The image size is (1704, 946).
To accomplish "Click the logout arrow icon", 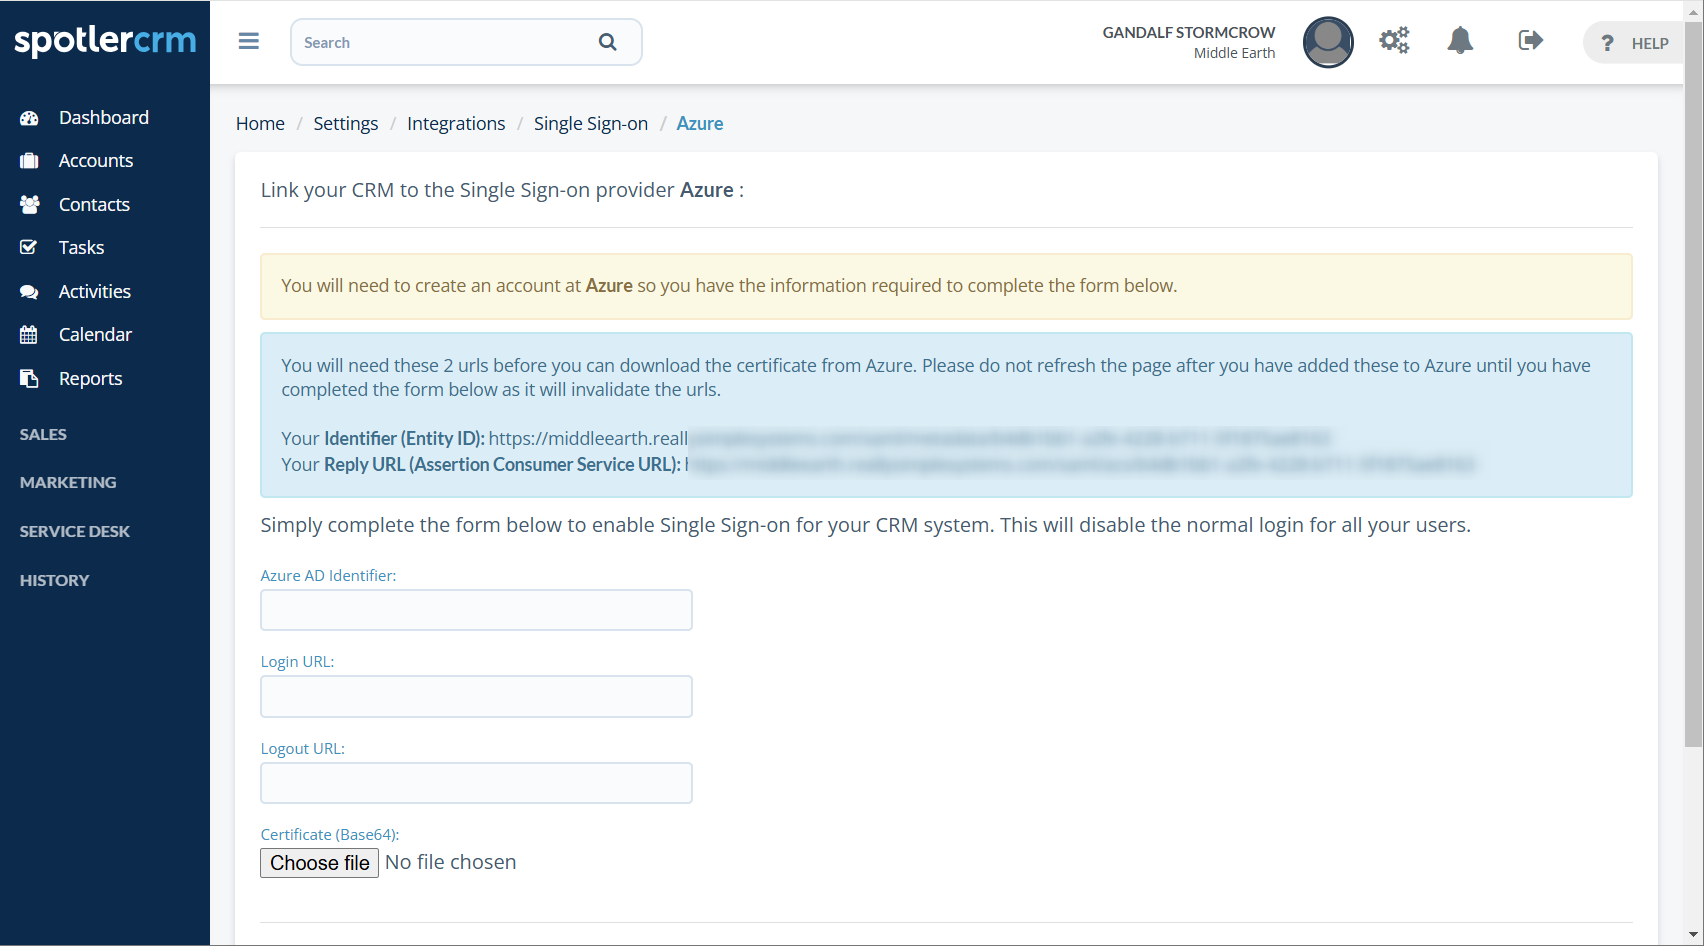I will 1530,40.
